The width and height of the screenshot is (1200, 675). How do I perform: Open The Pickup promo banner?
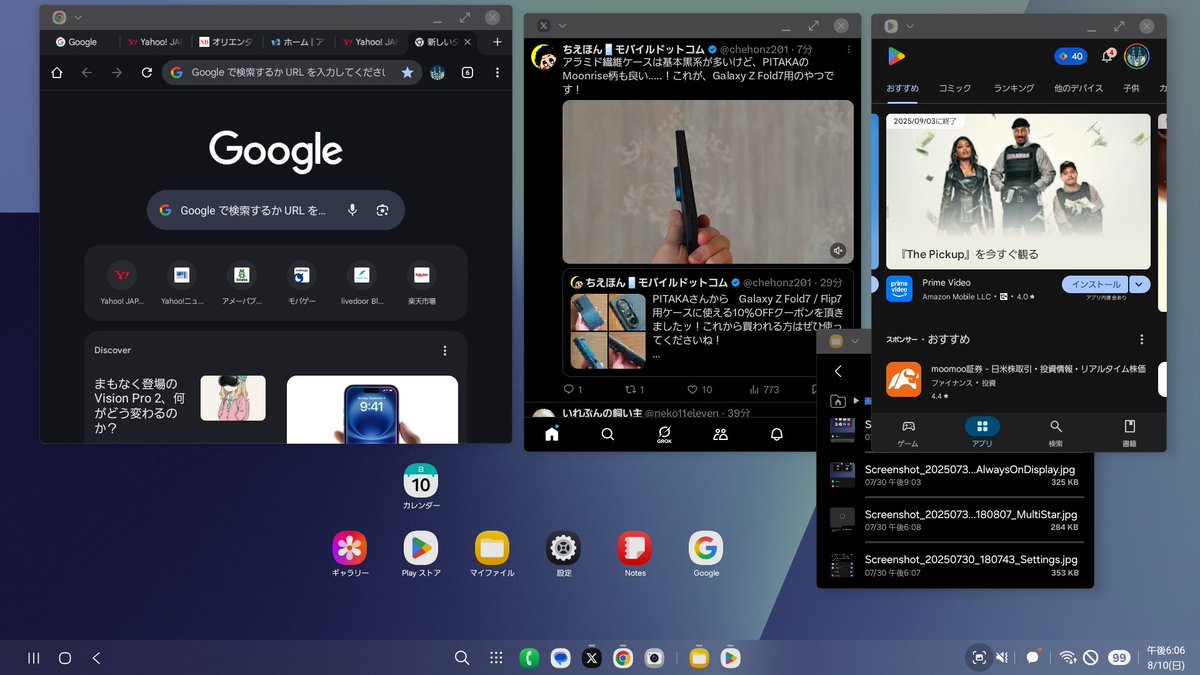point(1018,190)
